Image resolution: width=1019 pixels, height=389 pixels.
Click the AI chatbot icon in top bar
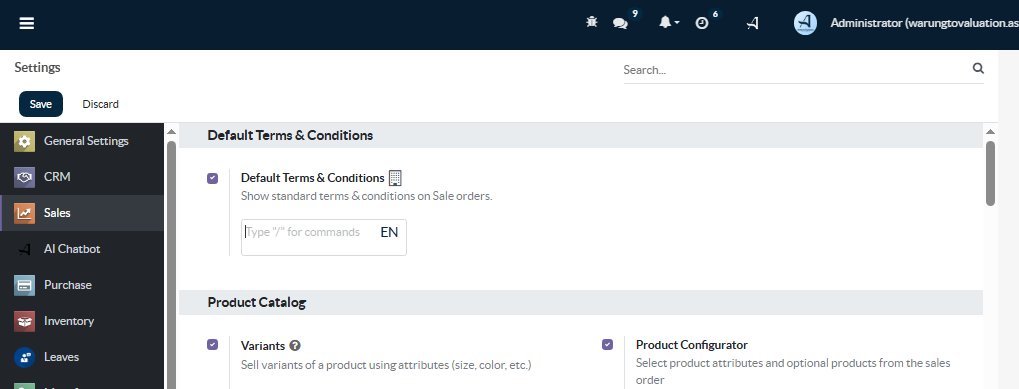[x=753, y=23]
